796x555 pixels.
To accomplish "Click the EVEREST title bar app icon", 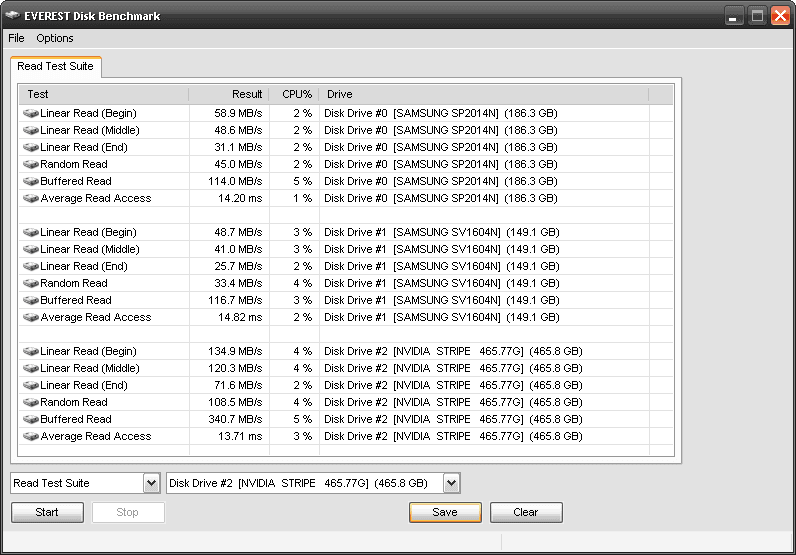I will pyautogui.click(x=12, y=16).
